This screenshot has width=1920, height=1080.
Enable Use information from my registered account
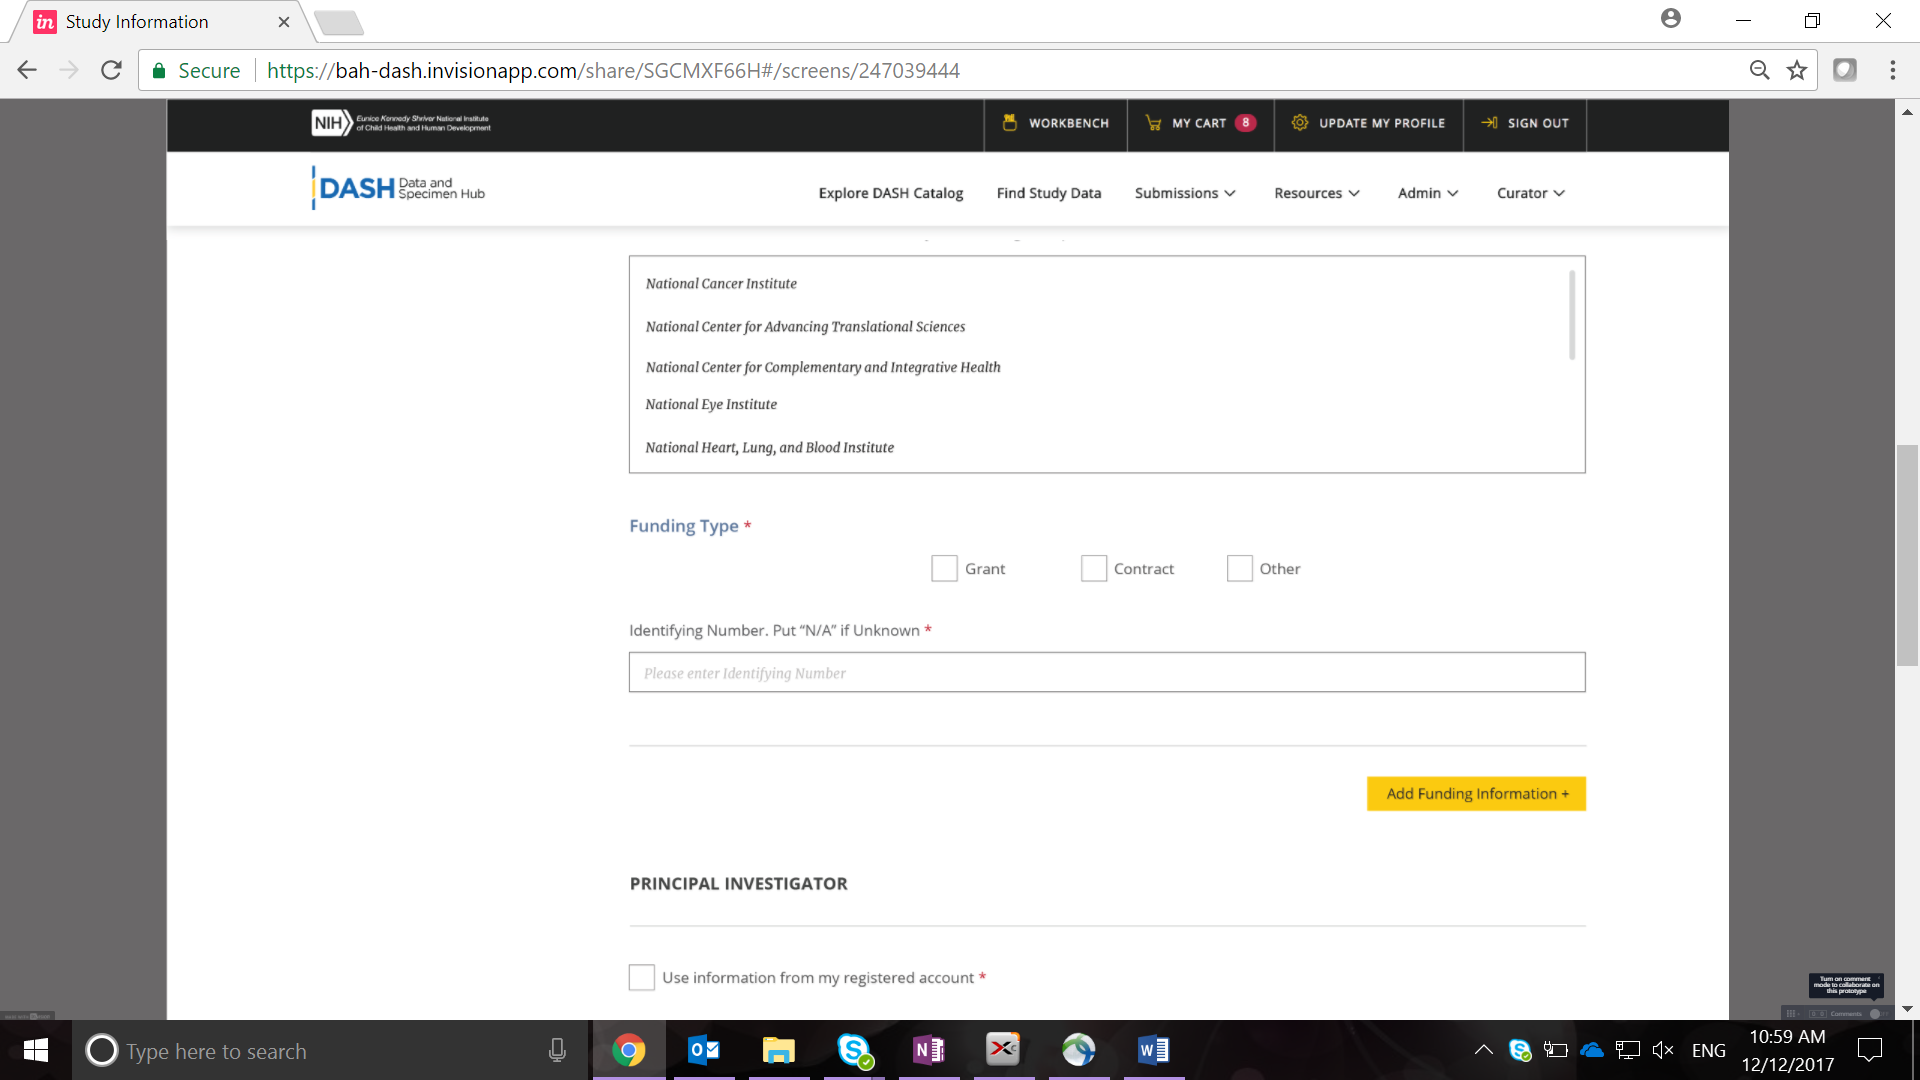pyautogui.click(x=642, y=977)
